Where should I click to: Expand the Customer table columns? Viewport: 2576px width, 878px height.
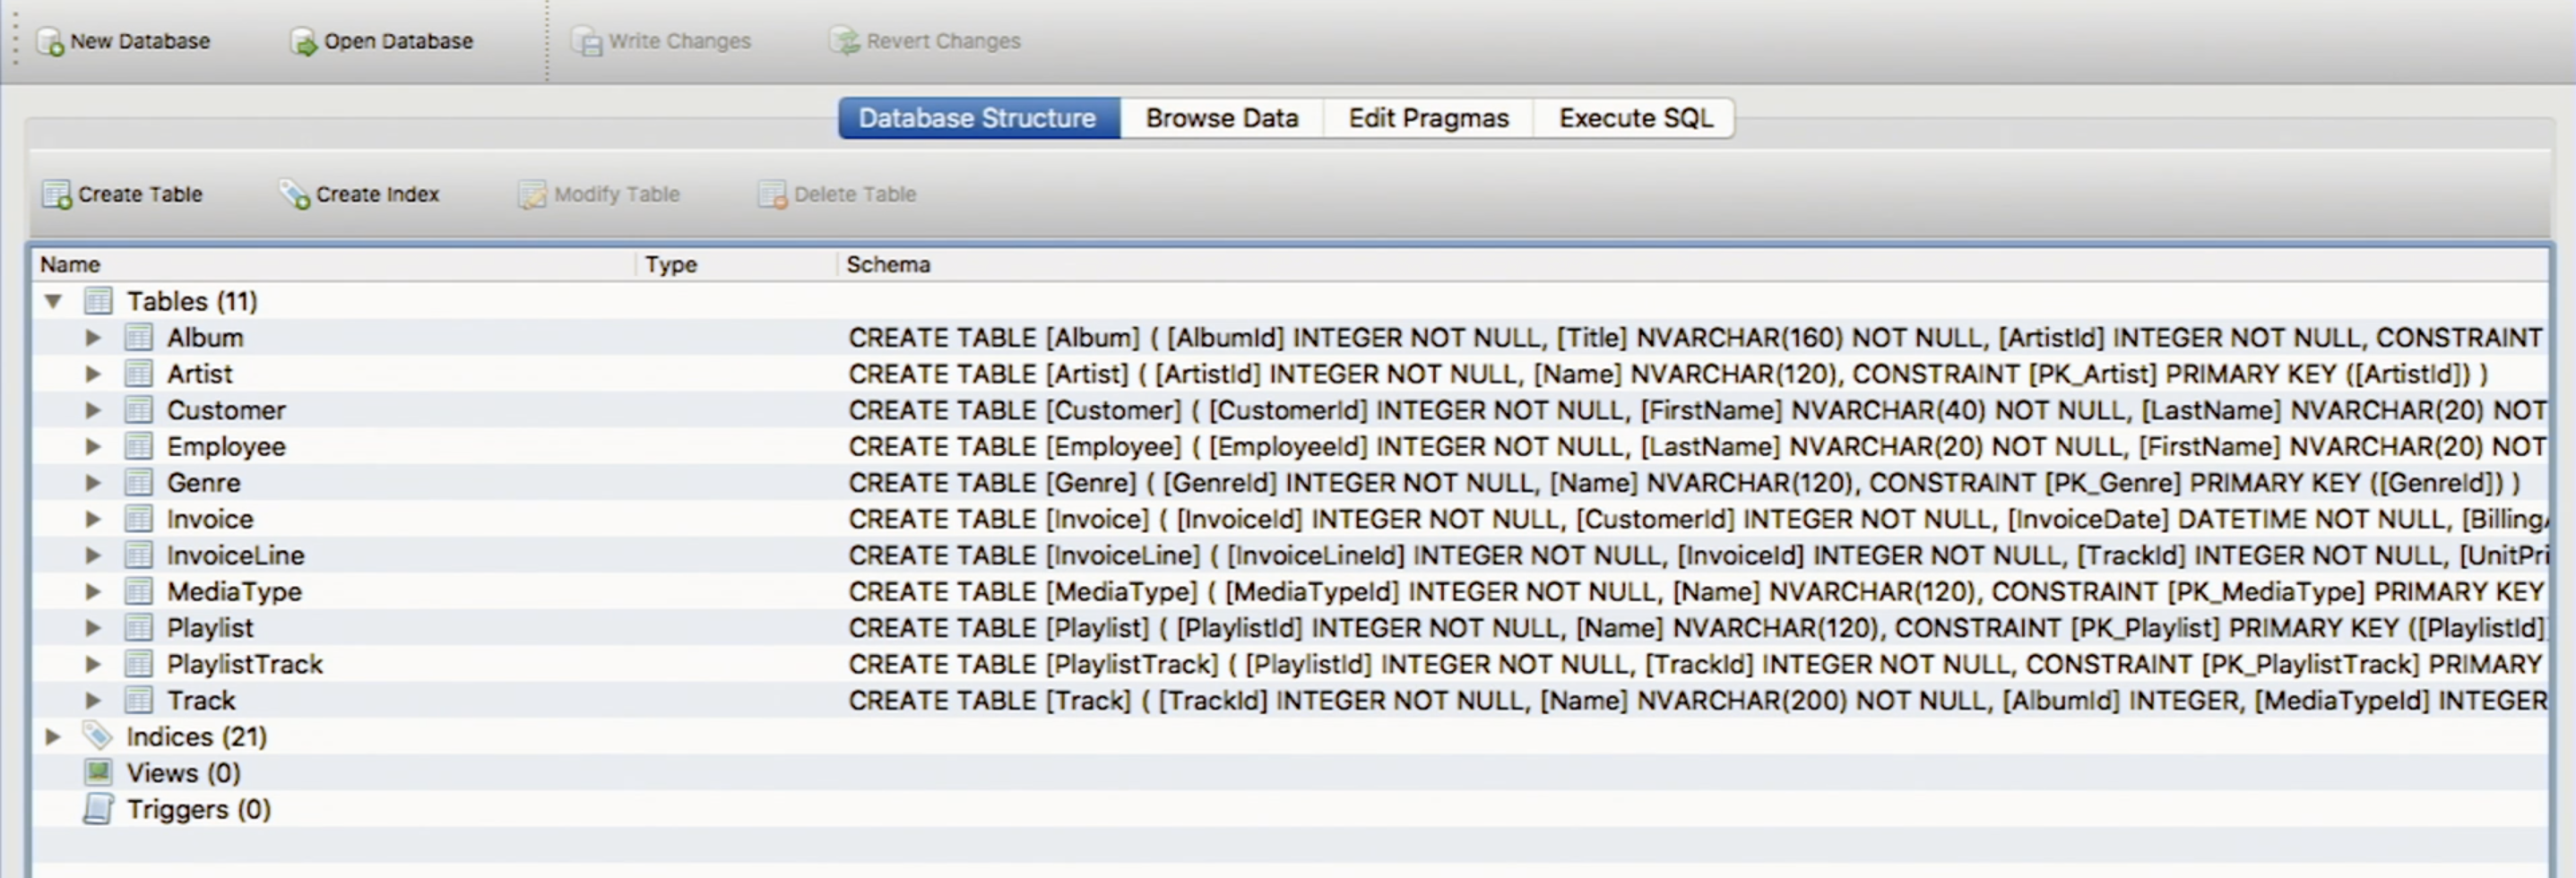tap(93, 410)
